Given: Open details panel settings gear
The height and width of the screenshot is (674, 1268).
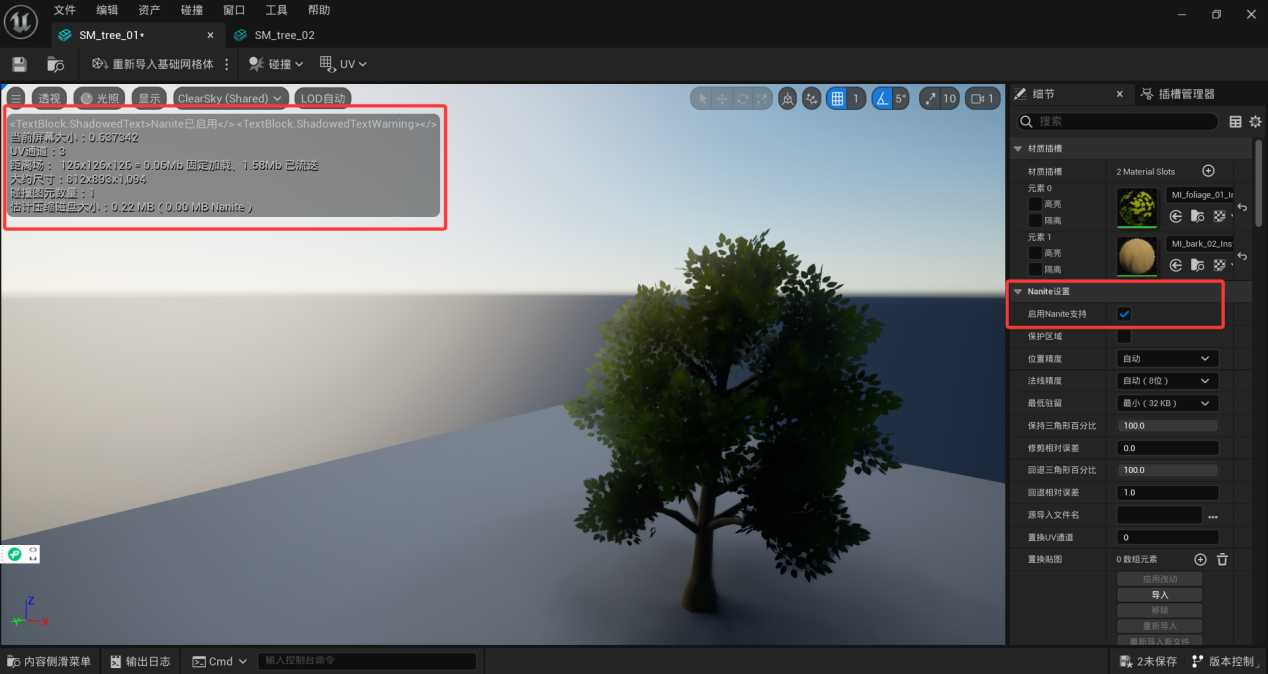Looking at the screenshot, I should tap(1255, 121).
